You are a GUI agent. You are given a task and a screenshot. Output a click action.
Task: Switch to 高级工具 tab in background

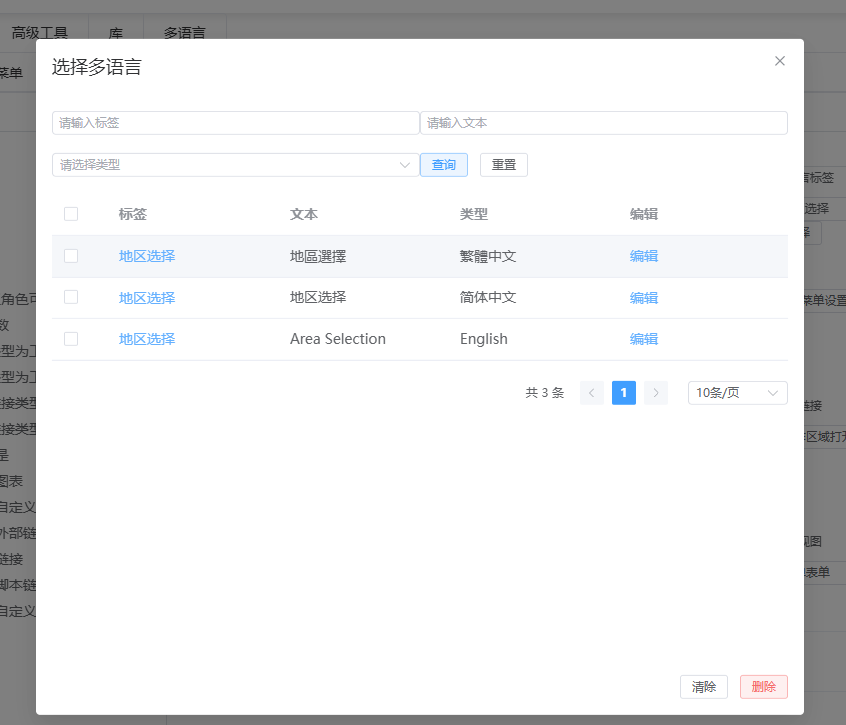pyautogui.click(x=40, y=32)
